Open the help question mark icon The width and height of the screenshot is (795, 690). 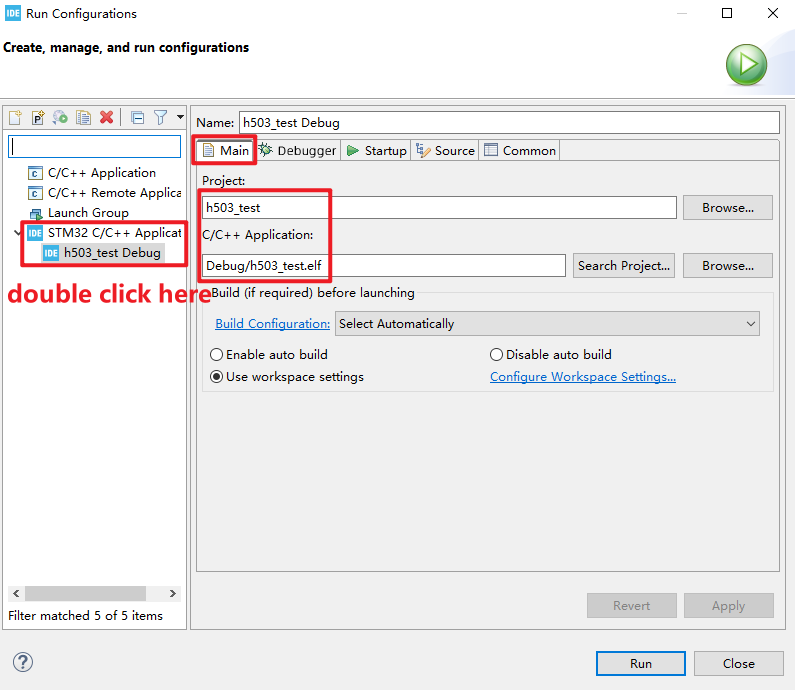pos(23,662)
